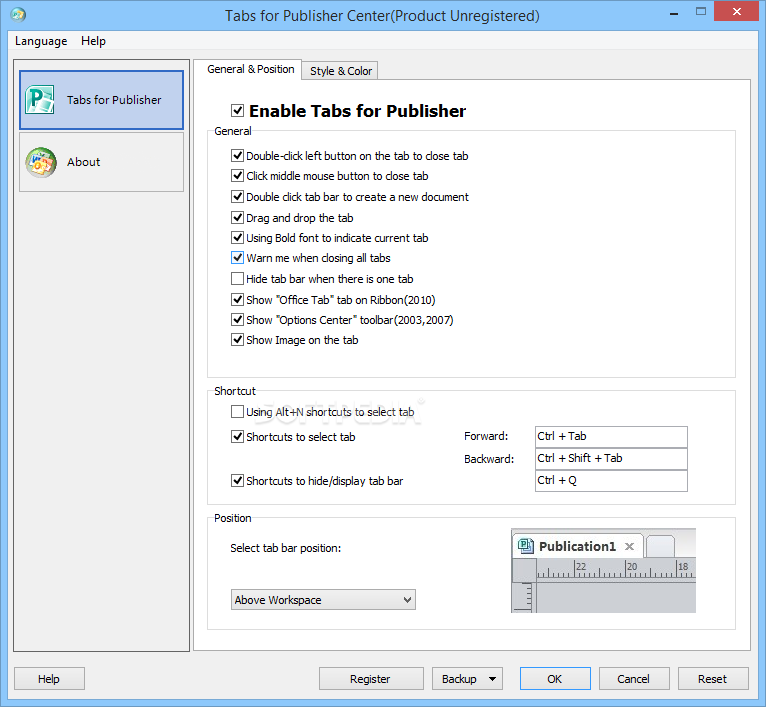Toggle Double click tab bar new document
766x707 pixels.
[237, 197]
